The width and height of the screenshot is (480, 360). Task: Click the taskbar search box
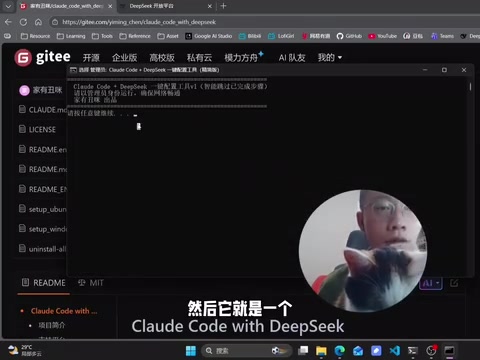[247, 351]
